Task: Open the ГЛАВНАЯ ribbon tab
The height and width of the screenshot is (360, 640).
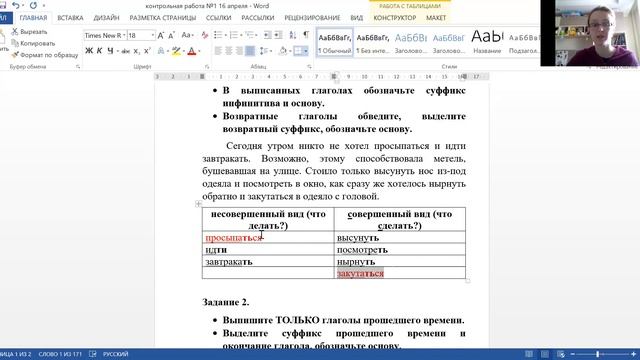Action: pyautogui.click(x=33, y=18)
